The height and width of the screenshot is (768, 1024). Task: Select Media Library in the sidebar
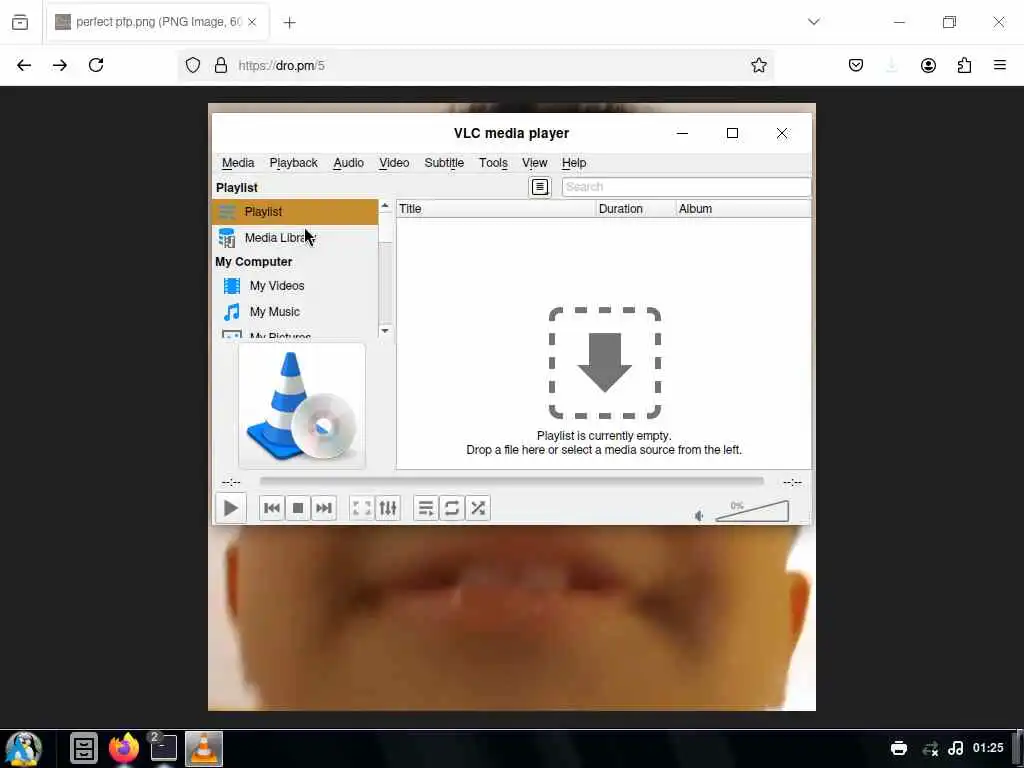(295, 238)
